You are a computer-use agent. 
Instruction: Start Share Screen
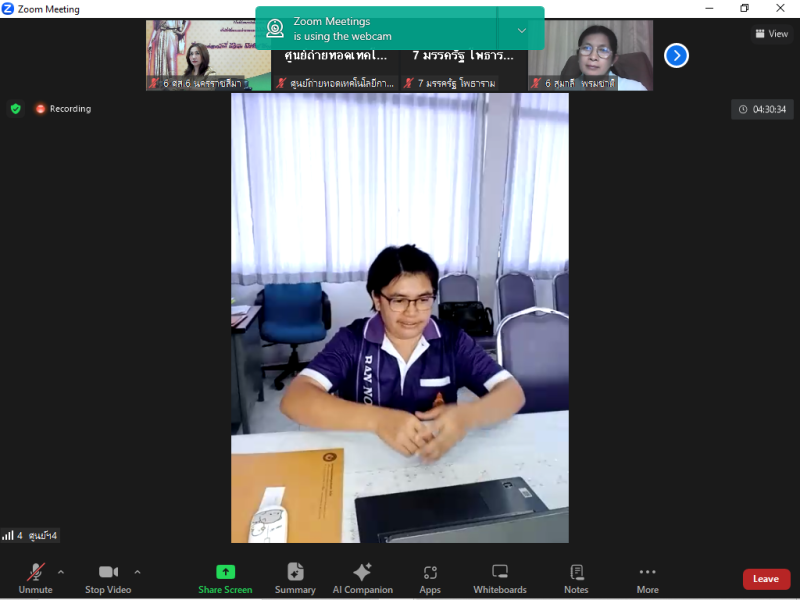coord(225,578)
